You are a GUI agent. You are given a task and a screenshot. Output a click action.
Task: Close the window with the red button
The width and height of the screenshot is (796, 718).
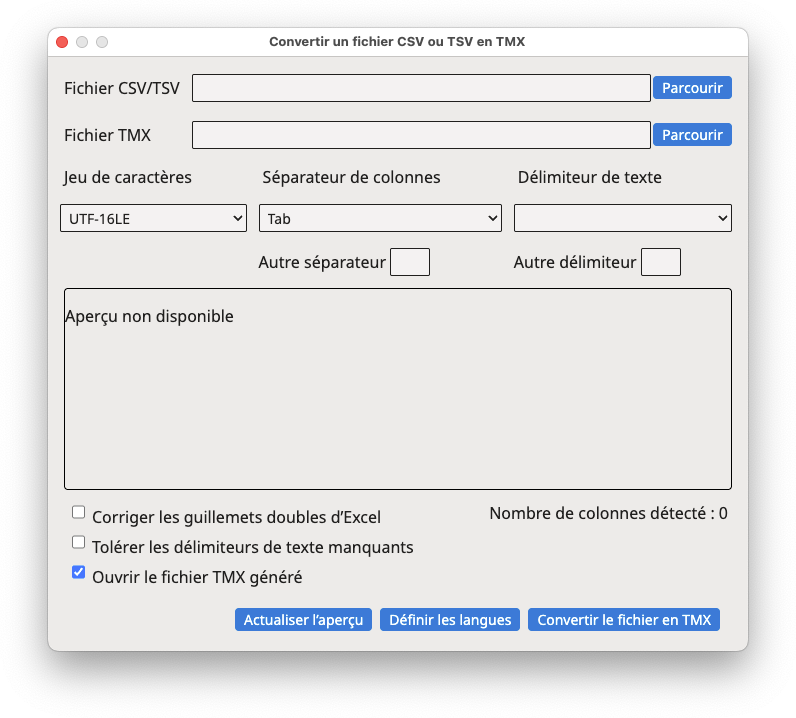[x=62, y=42]
